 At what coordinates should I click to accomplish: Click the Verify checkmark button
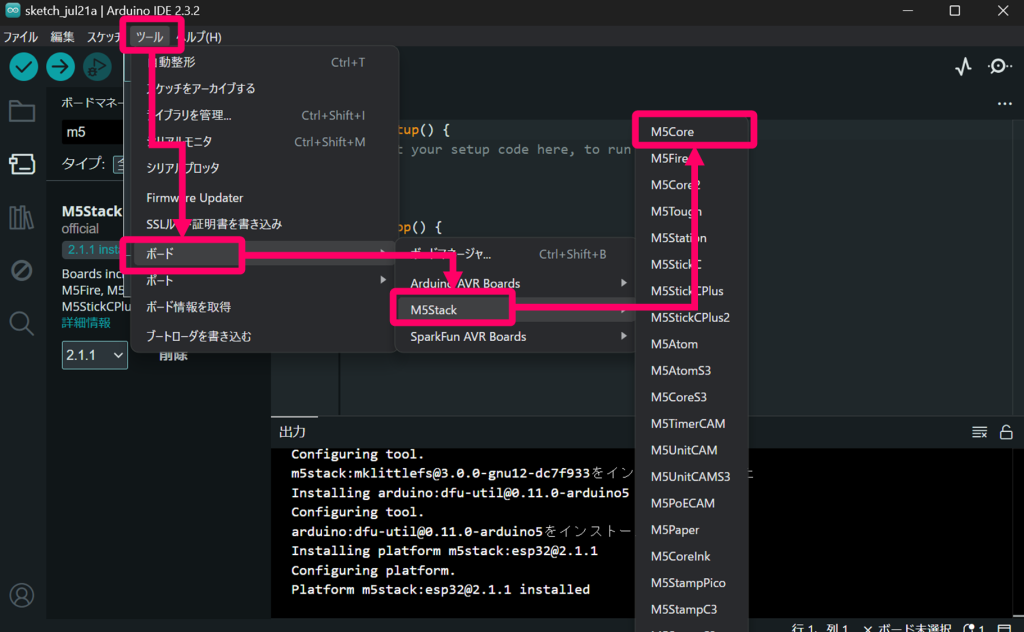pyautogui.click(x=24, y=67)
